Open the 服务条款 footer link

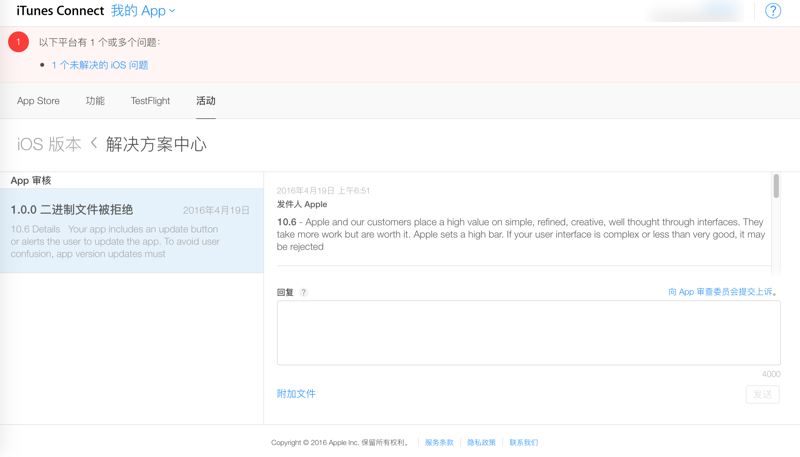point(439,442)
